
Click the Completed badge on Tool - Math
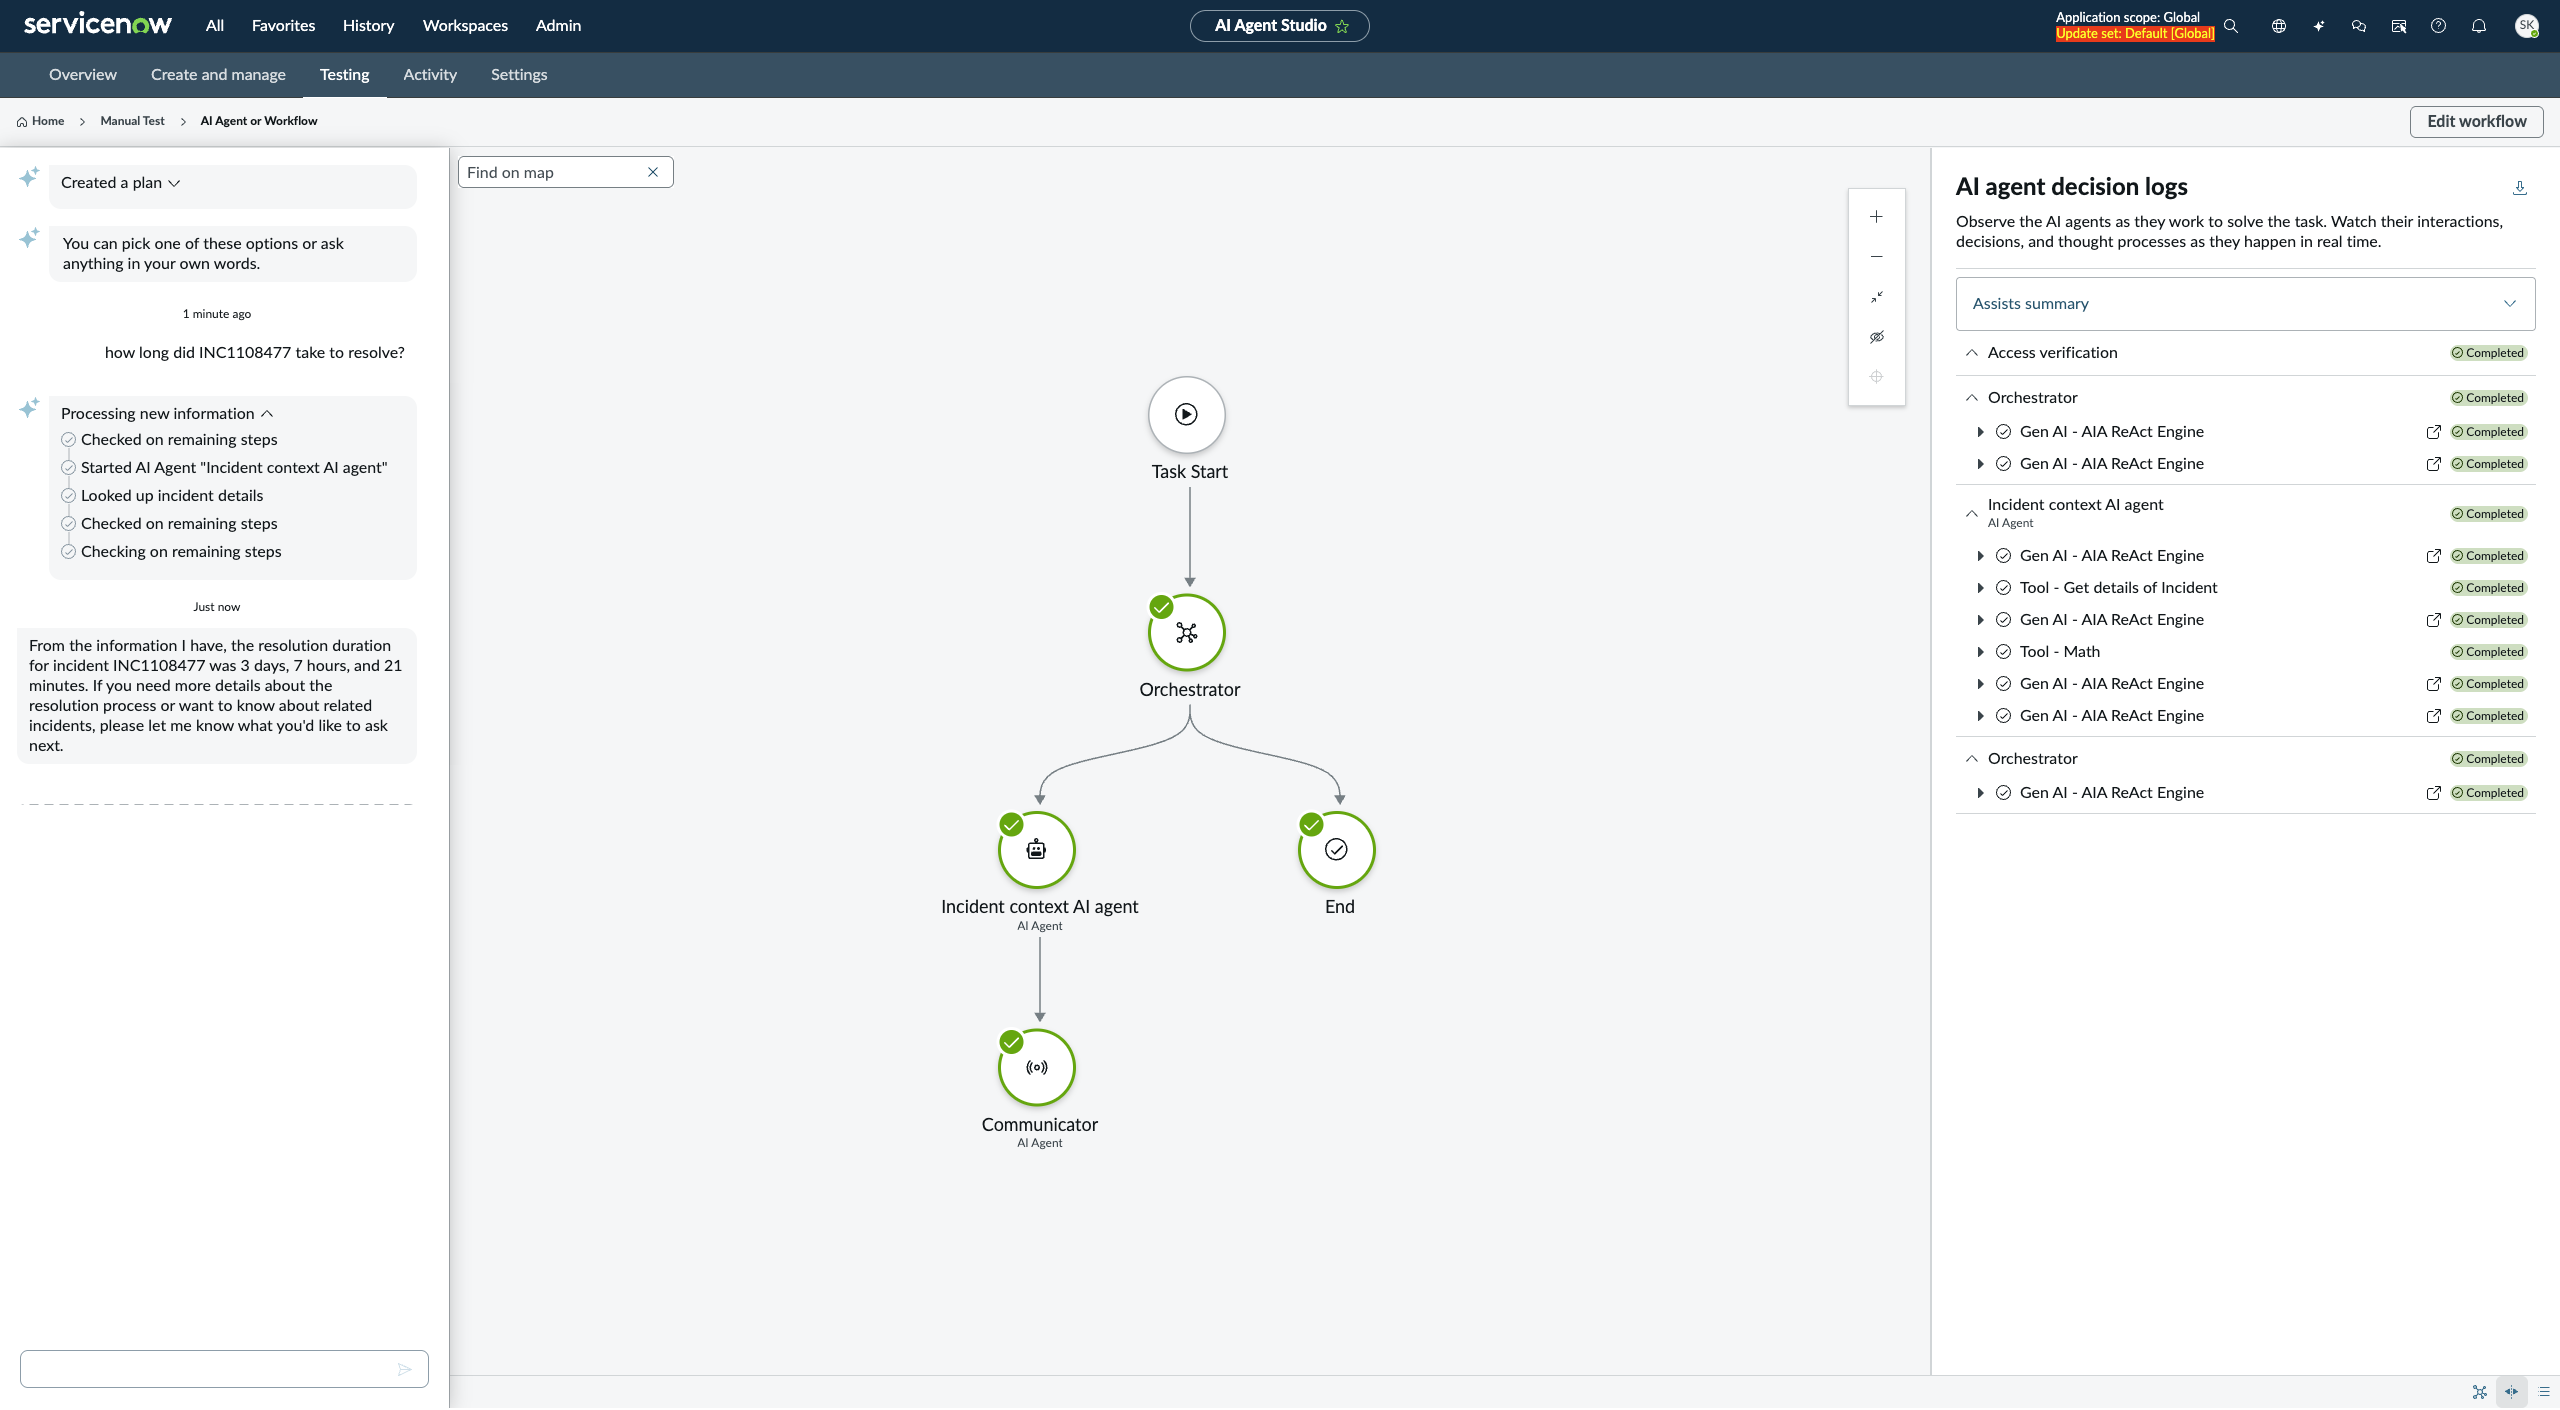pos(2488,652)
